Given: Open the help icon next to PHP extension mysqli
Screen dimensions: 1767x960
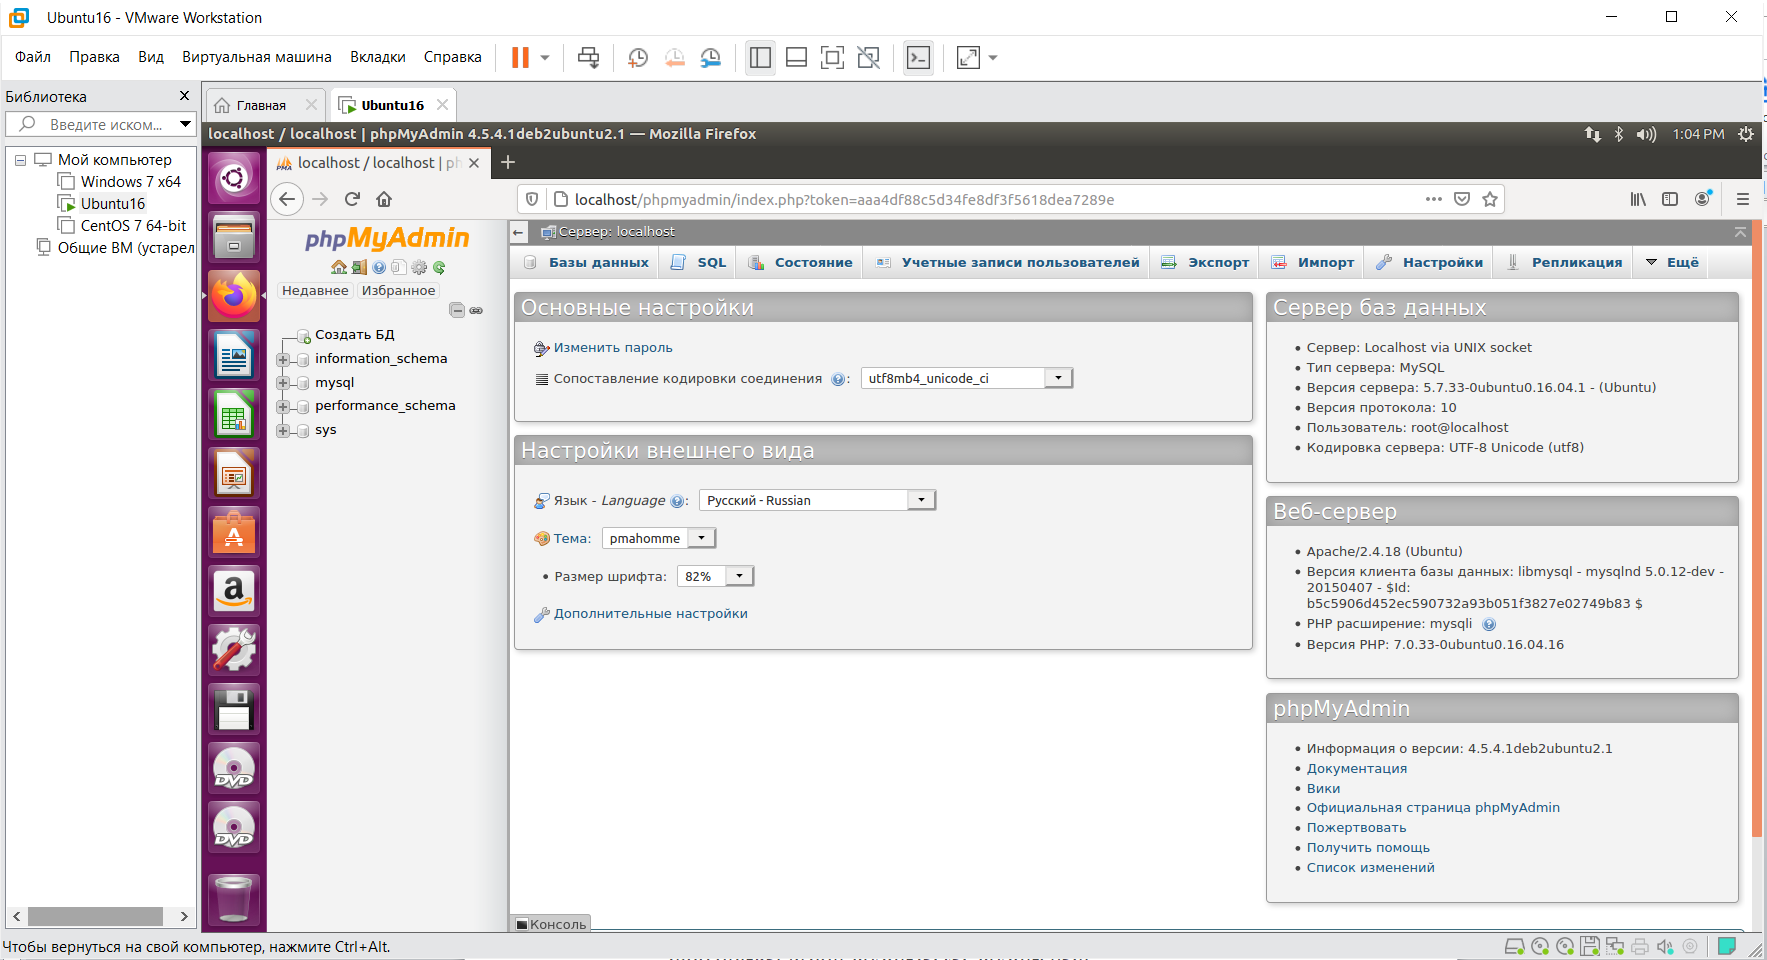Looking at the screenshot, I should 1489,624.
